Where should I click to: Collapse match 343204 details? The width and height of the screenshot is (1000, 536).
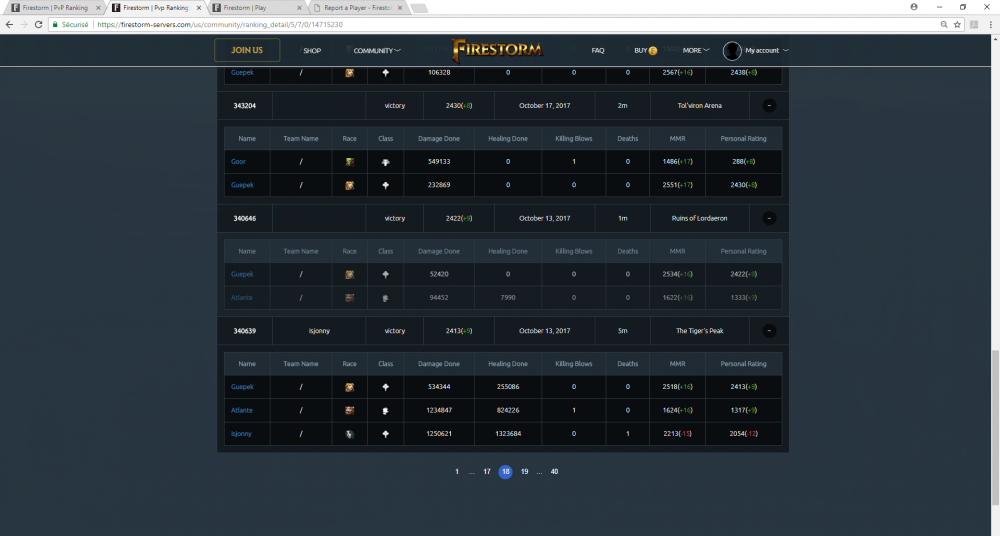tap(769, 106)
